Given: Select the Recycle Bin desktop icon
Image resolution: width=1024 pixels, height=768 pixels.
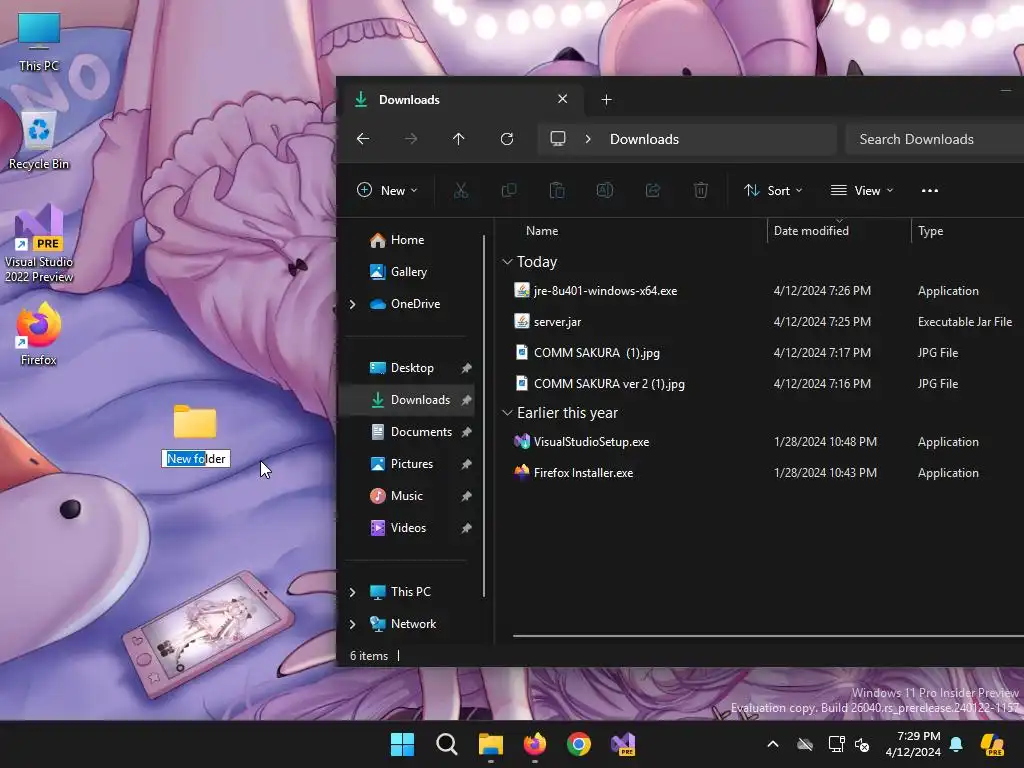Looking at the screenshot, I should [39, 140].
